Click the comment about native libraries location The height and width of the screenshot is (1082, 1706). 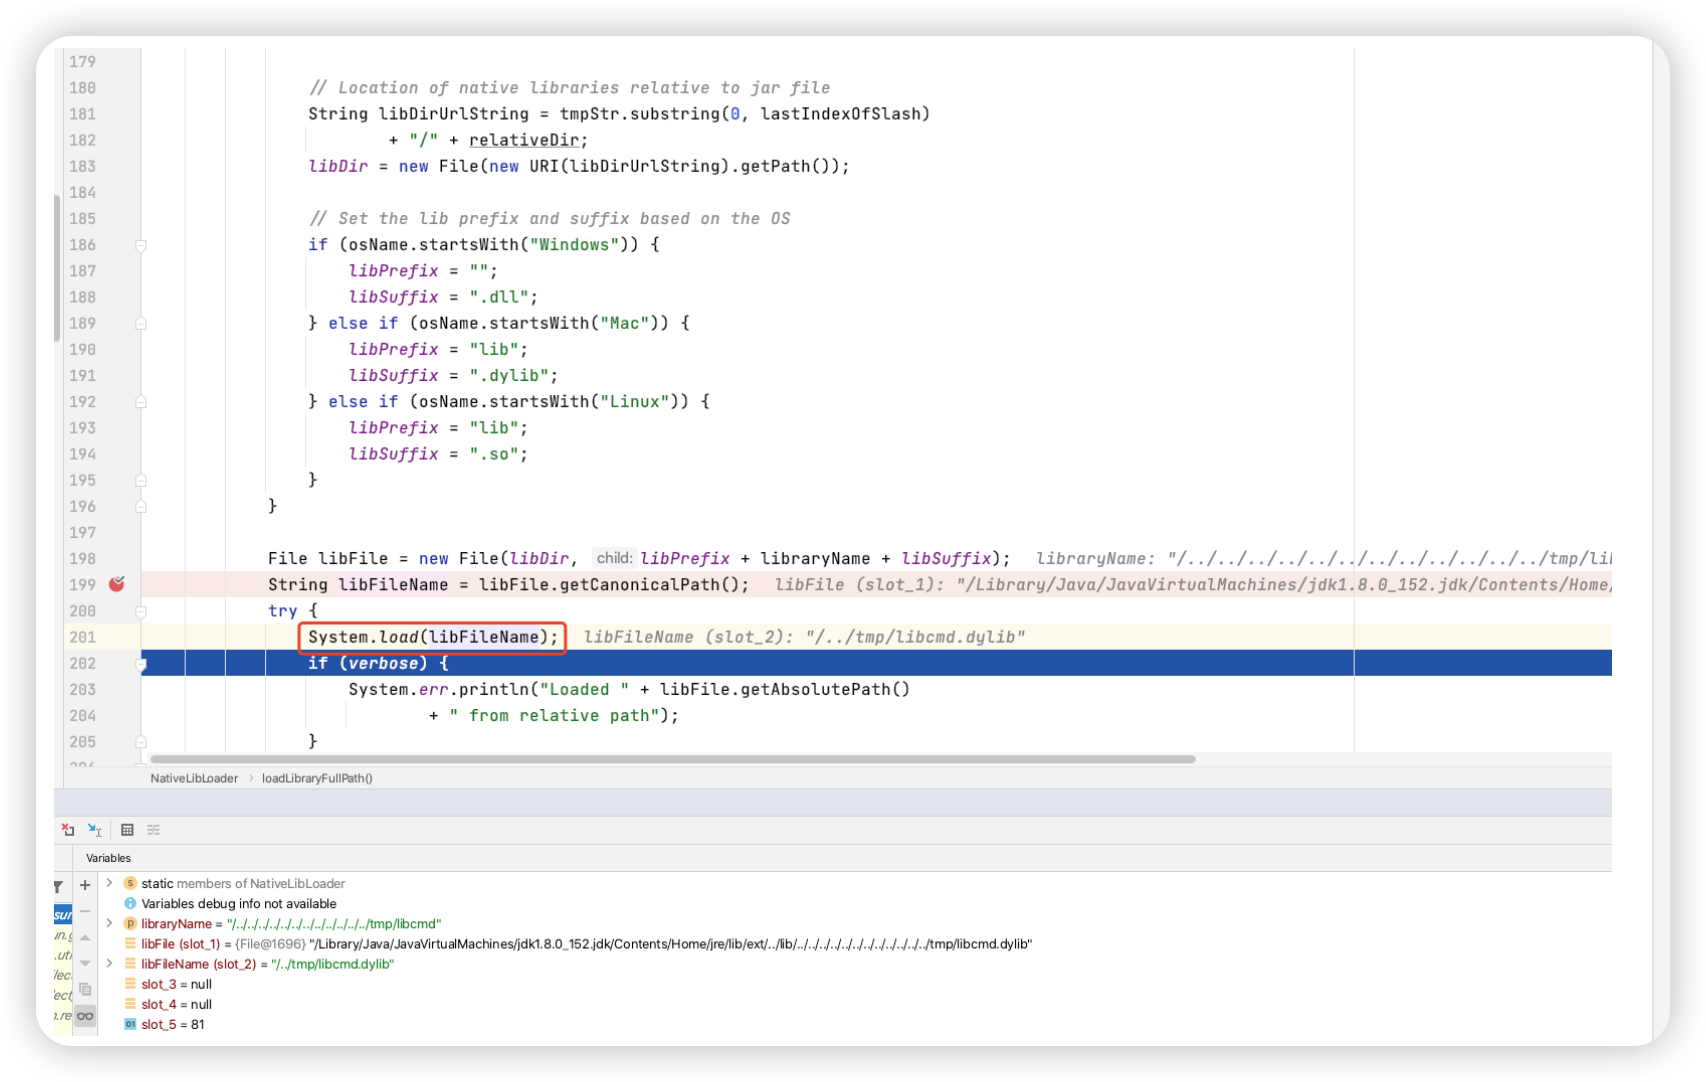[x=569, y=88]
